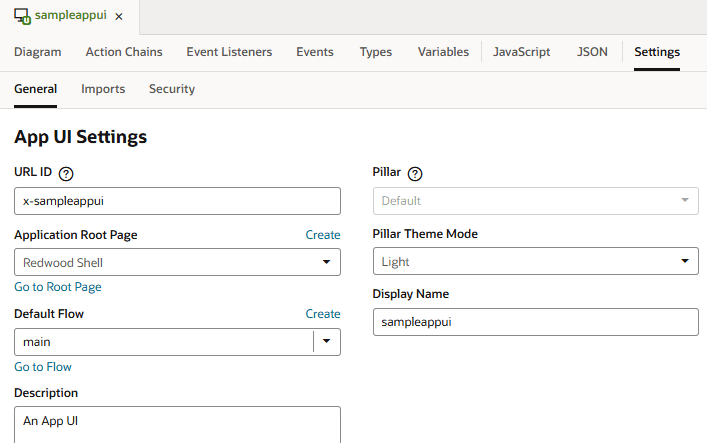Switch to the Imports subtab
The image size is (707, 443).
tap(103, 89)
